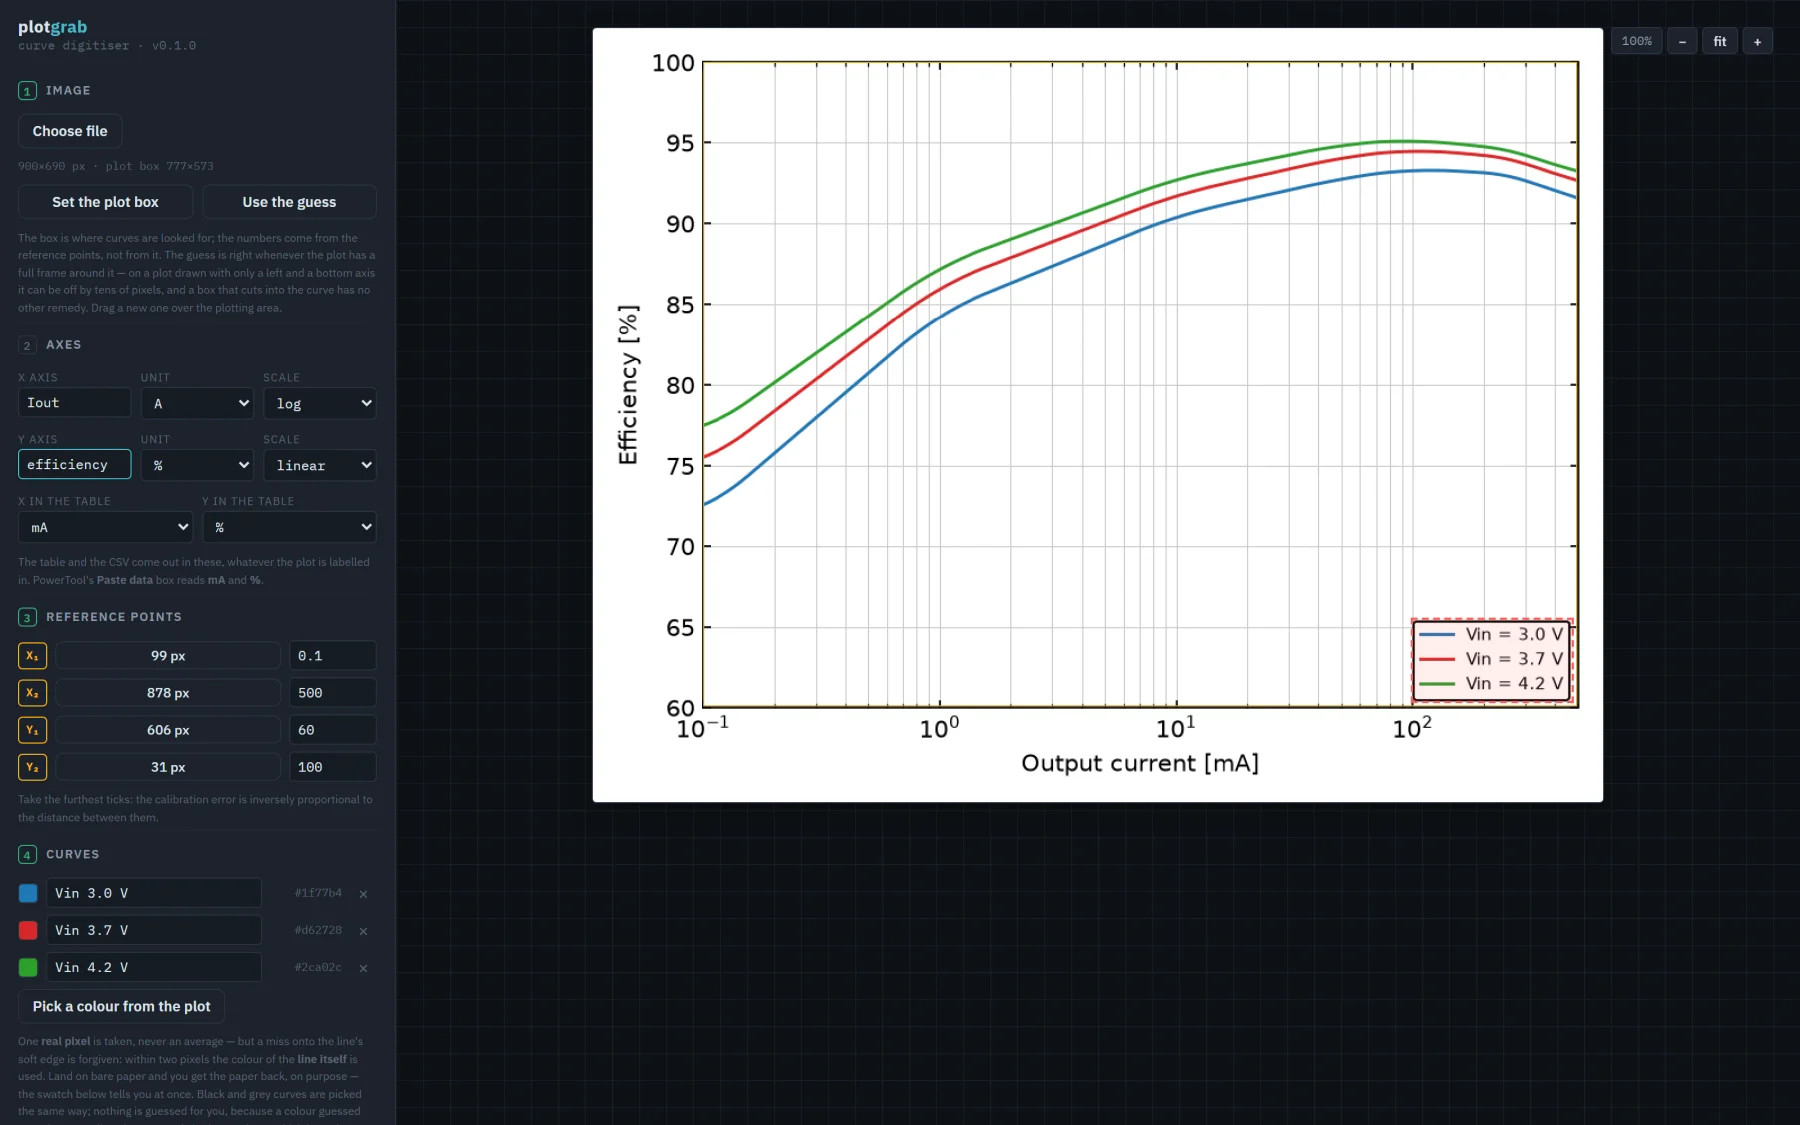The image size is (1800, 1125).
Task: Click the green Vin 4.2 V swatch
Action: (28, 967)
